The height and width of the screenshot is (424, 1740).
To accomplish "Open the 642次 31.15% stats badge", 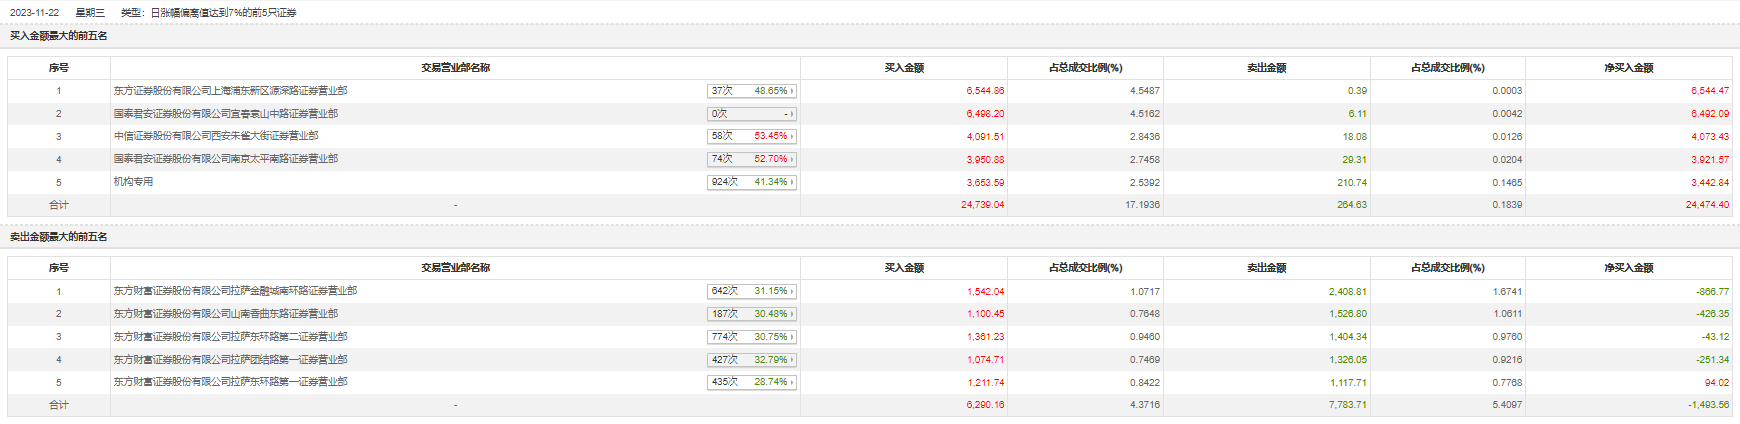I will point(751,291).
